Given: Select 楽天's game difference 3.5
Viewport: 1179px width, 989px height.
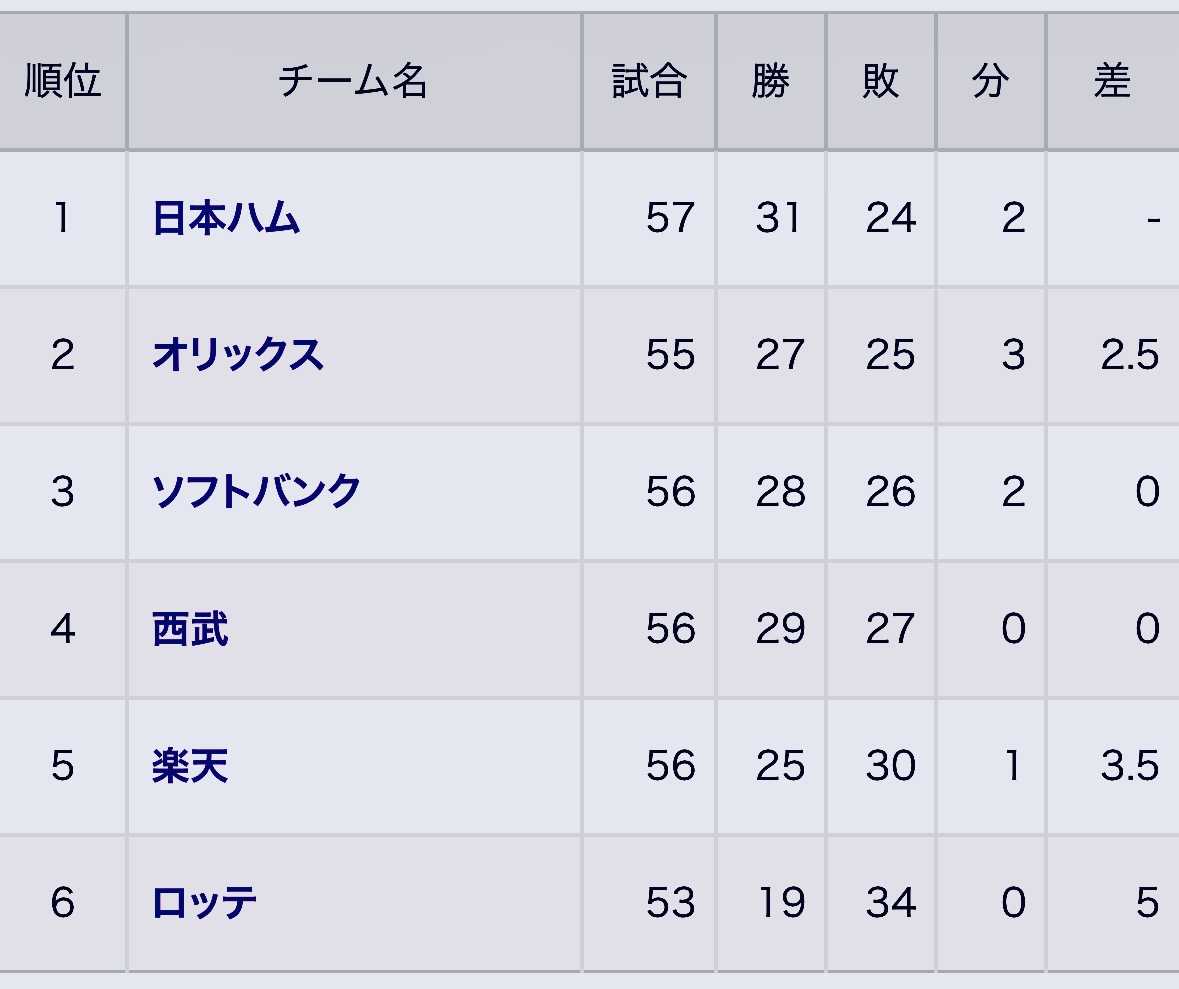Looking at the screenshot, I should (1130, 766).
